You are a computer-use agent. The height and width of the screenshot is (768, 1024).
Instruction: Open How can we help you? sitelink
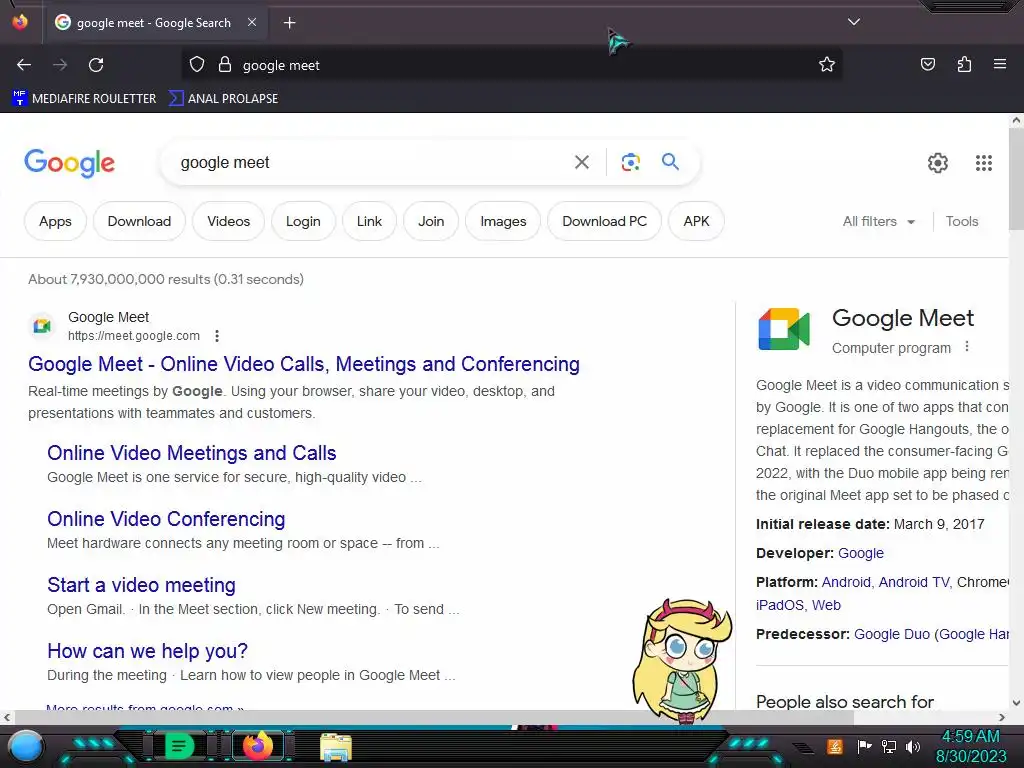pyautogui.click(x=148, y=650)
